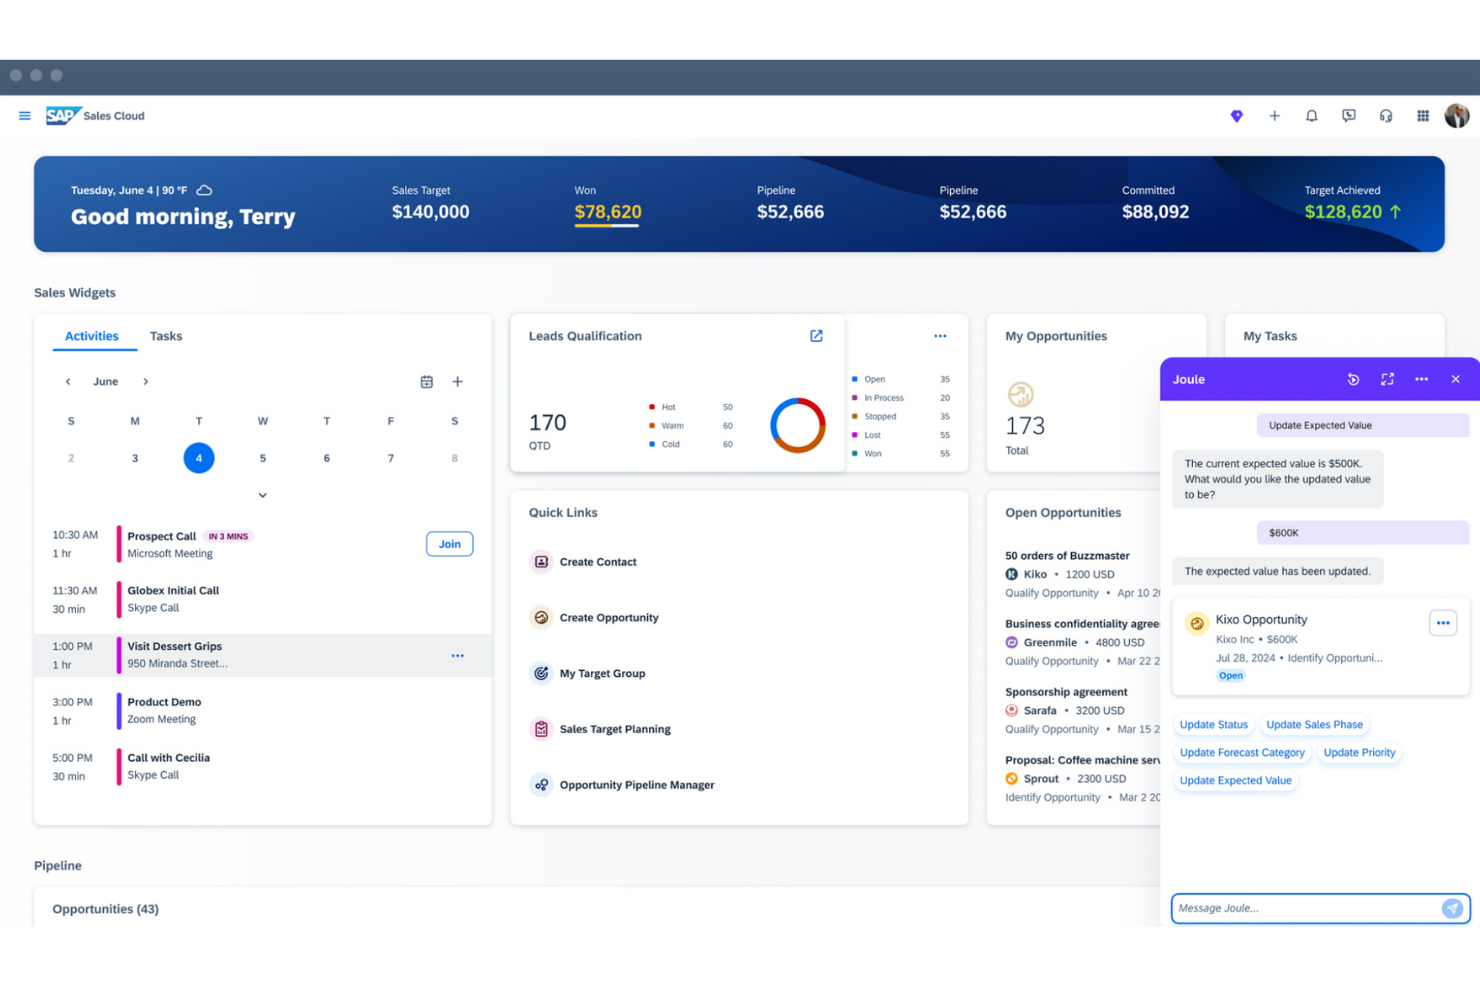Viewport: 1480px width, 987px height.
Task: Switch to the Activities tab
Action: pos(92,336)
